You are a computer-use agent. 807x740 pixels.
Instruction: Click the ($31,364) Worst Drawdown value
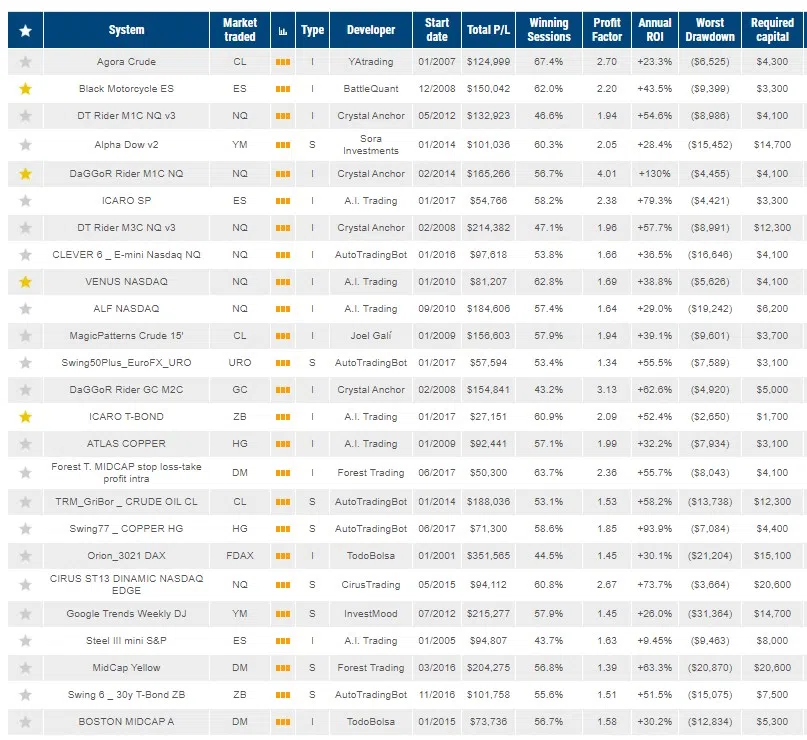click(x=710, y=614)
